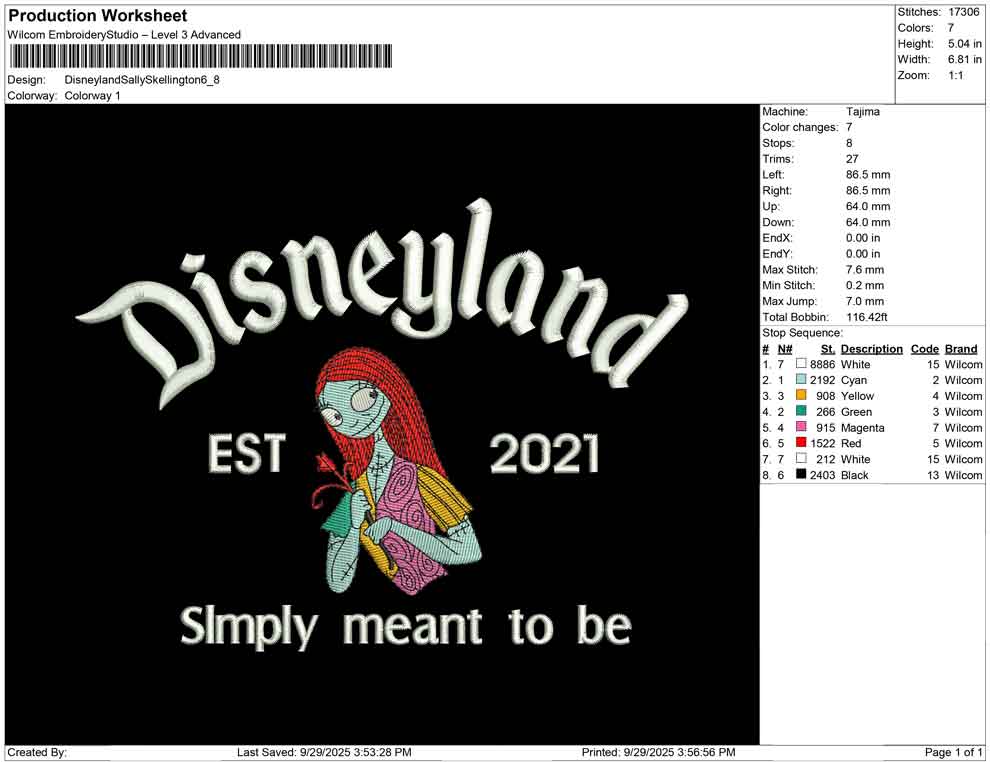Click the Description column header

[x=871, y=349]
